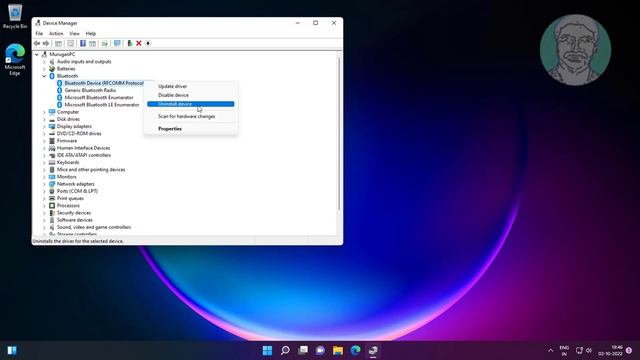Click the Back arrow in Device Manager toolbar
The height and width of the screenshot is (360, 640).
pyautogui.click(x=37, y=43)
